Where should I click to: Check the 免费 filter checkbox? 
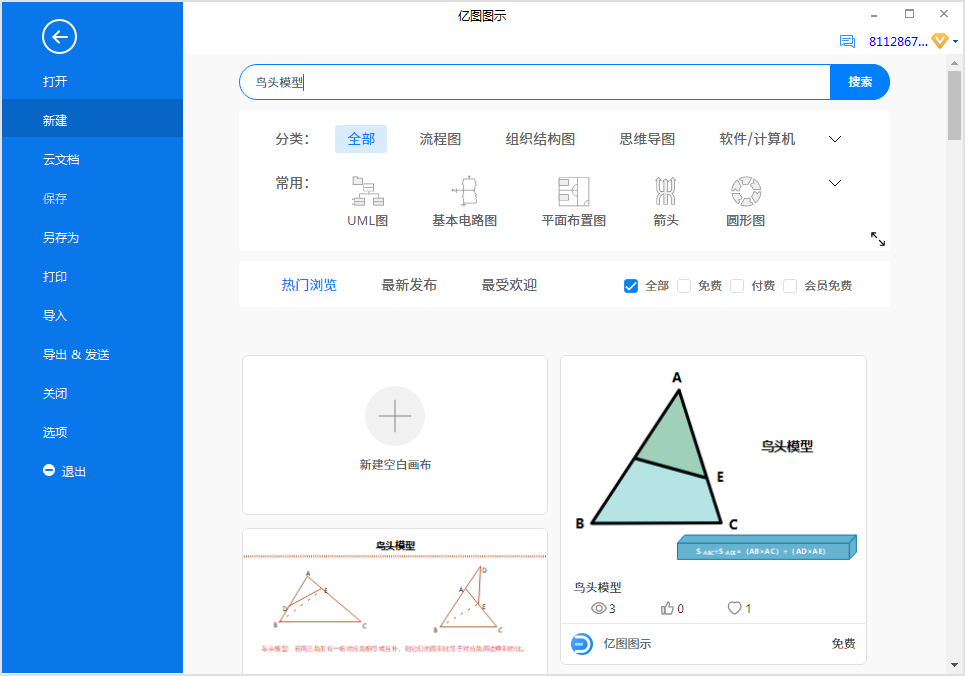(x=684, y=286)
